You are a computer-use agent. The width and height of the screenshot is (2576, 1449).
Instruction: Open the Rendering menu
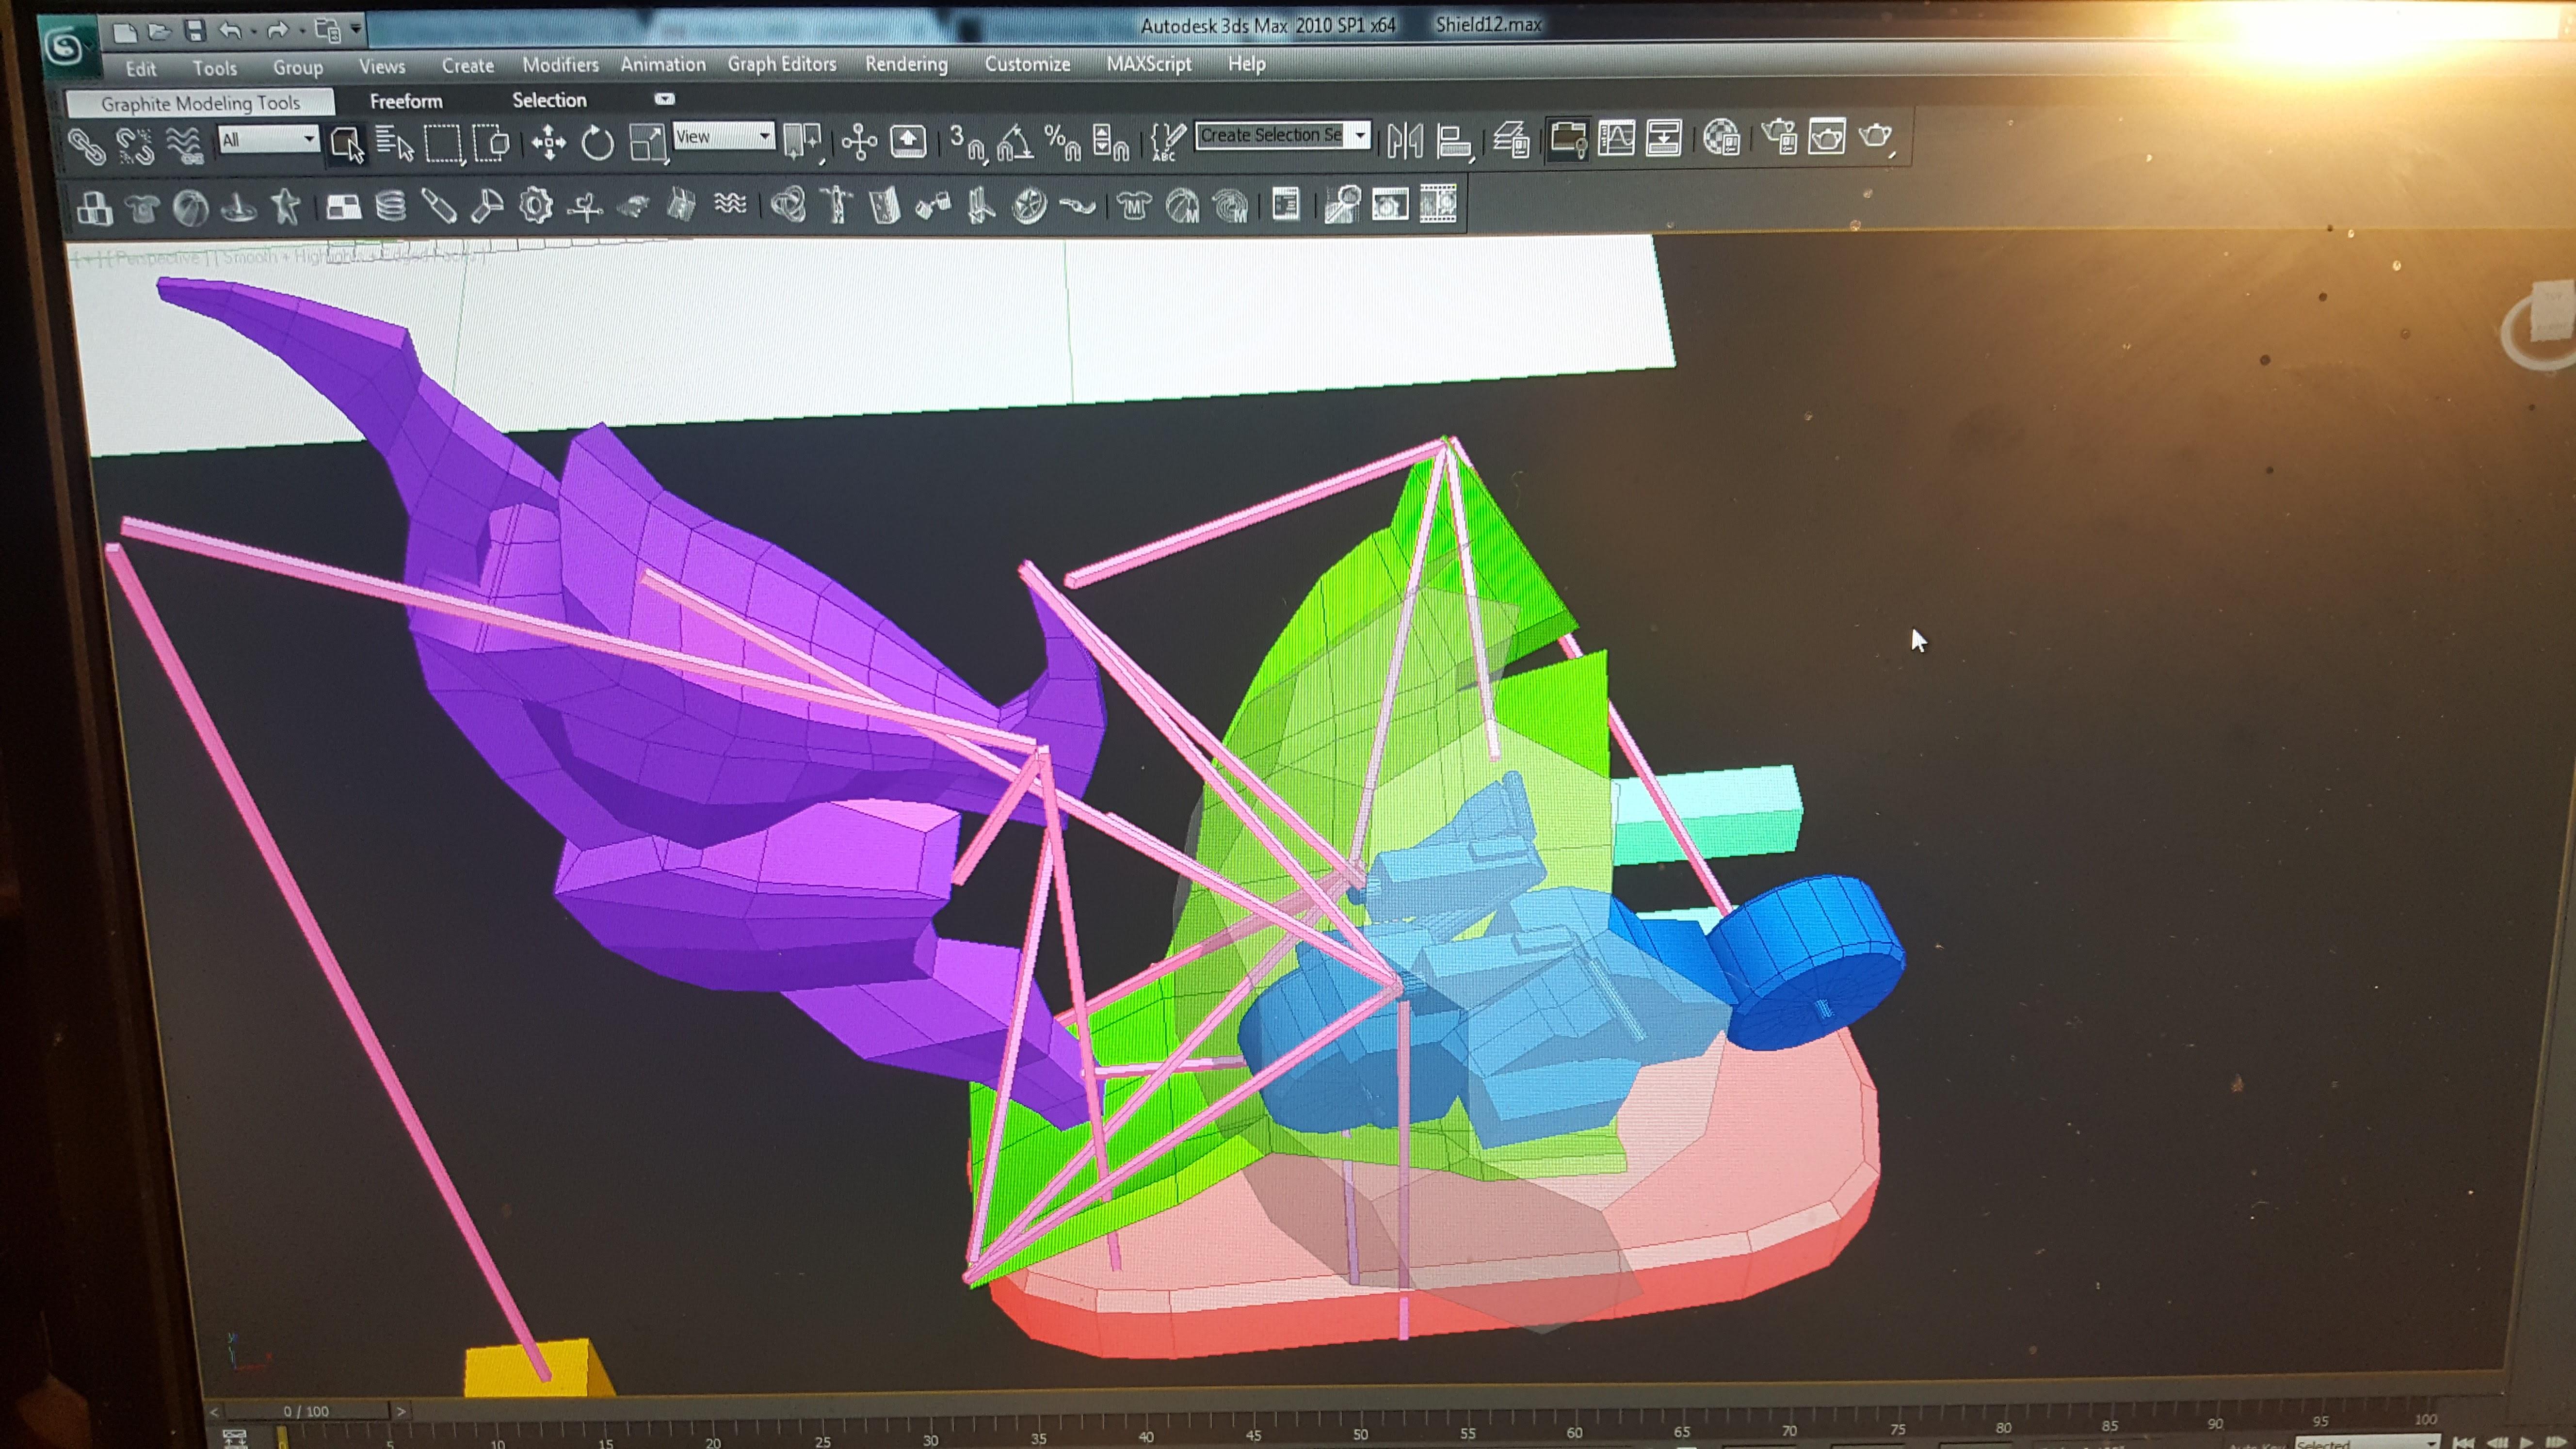point(906,64)
